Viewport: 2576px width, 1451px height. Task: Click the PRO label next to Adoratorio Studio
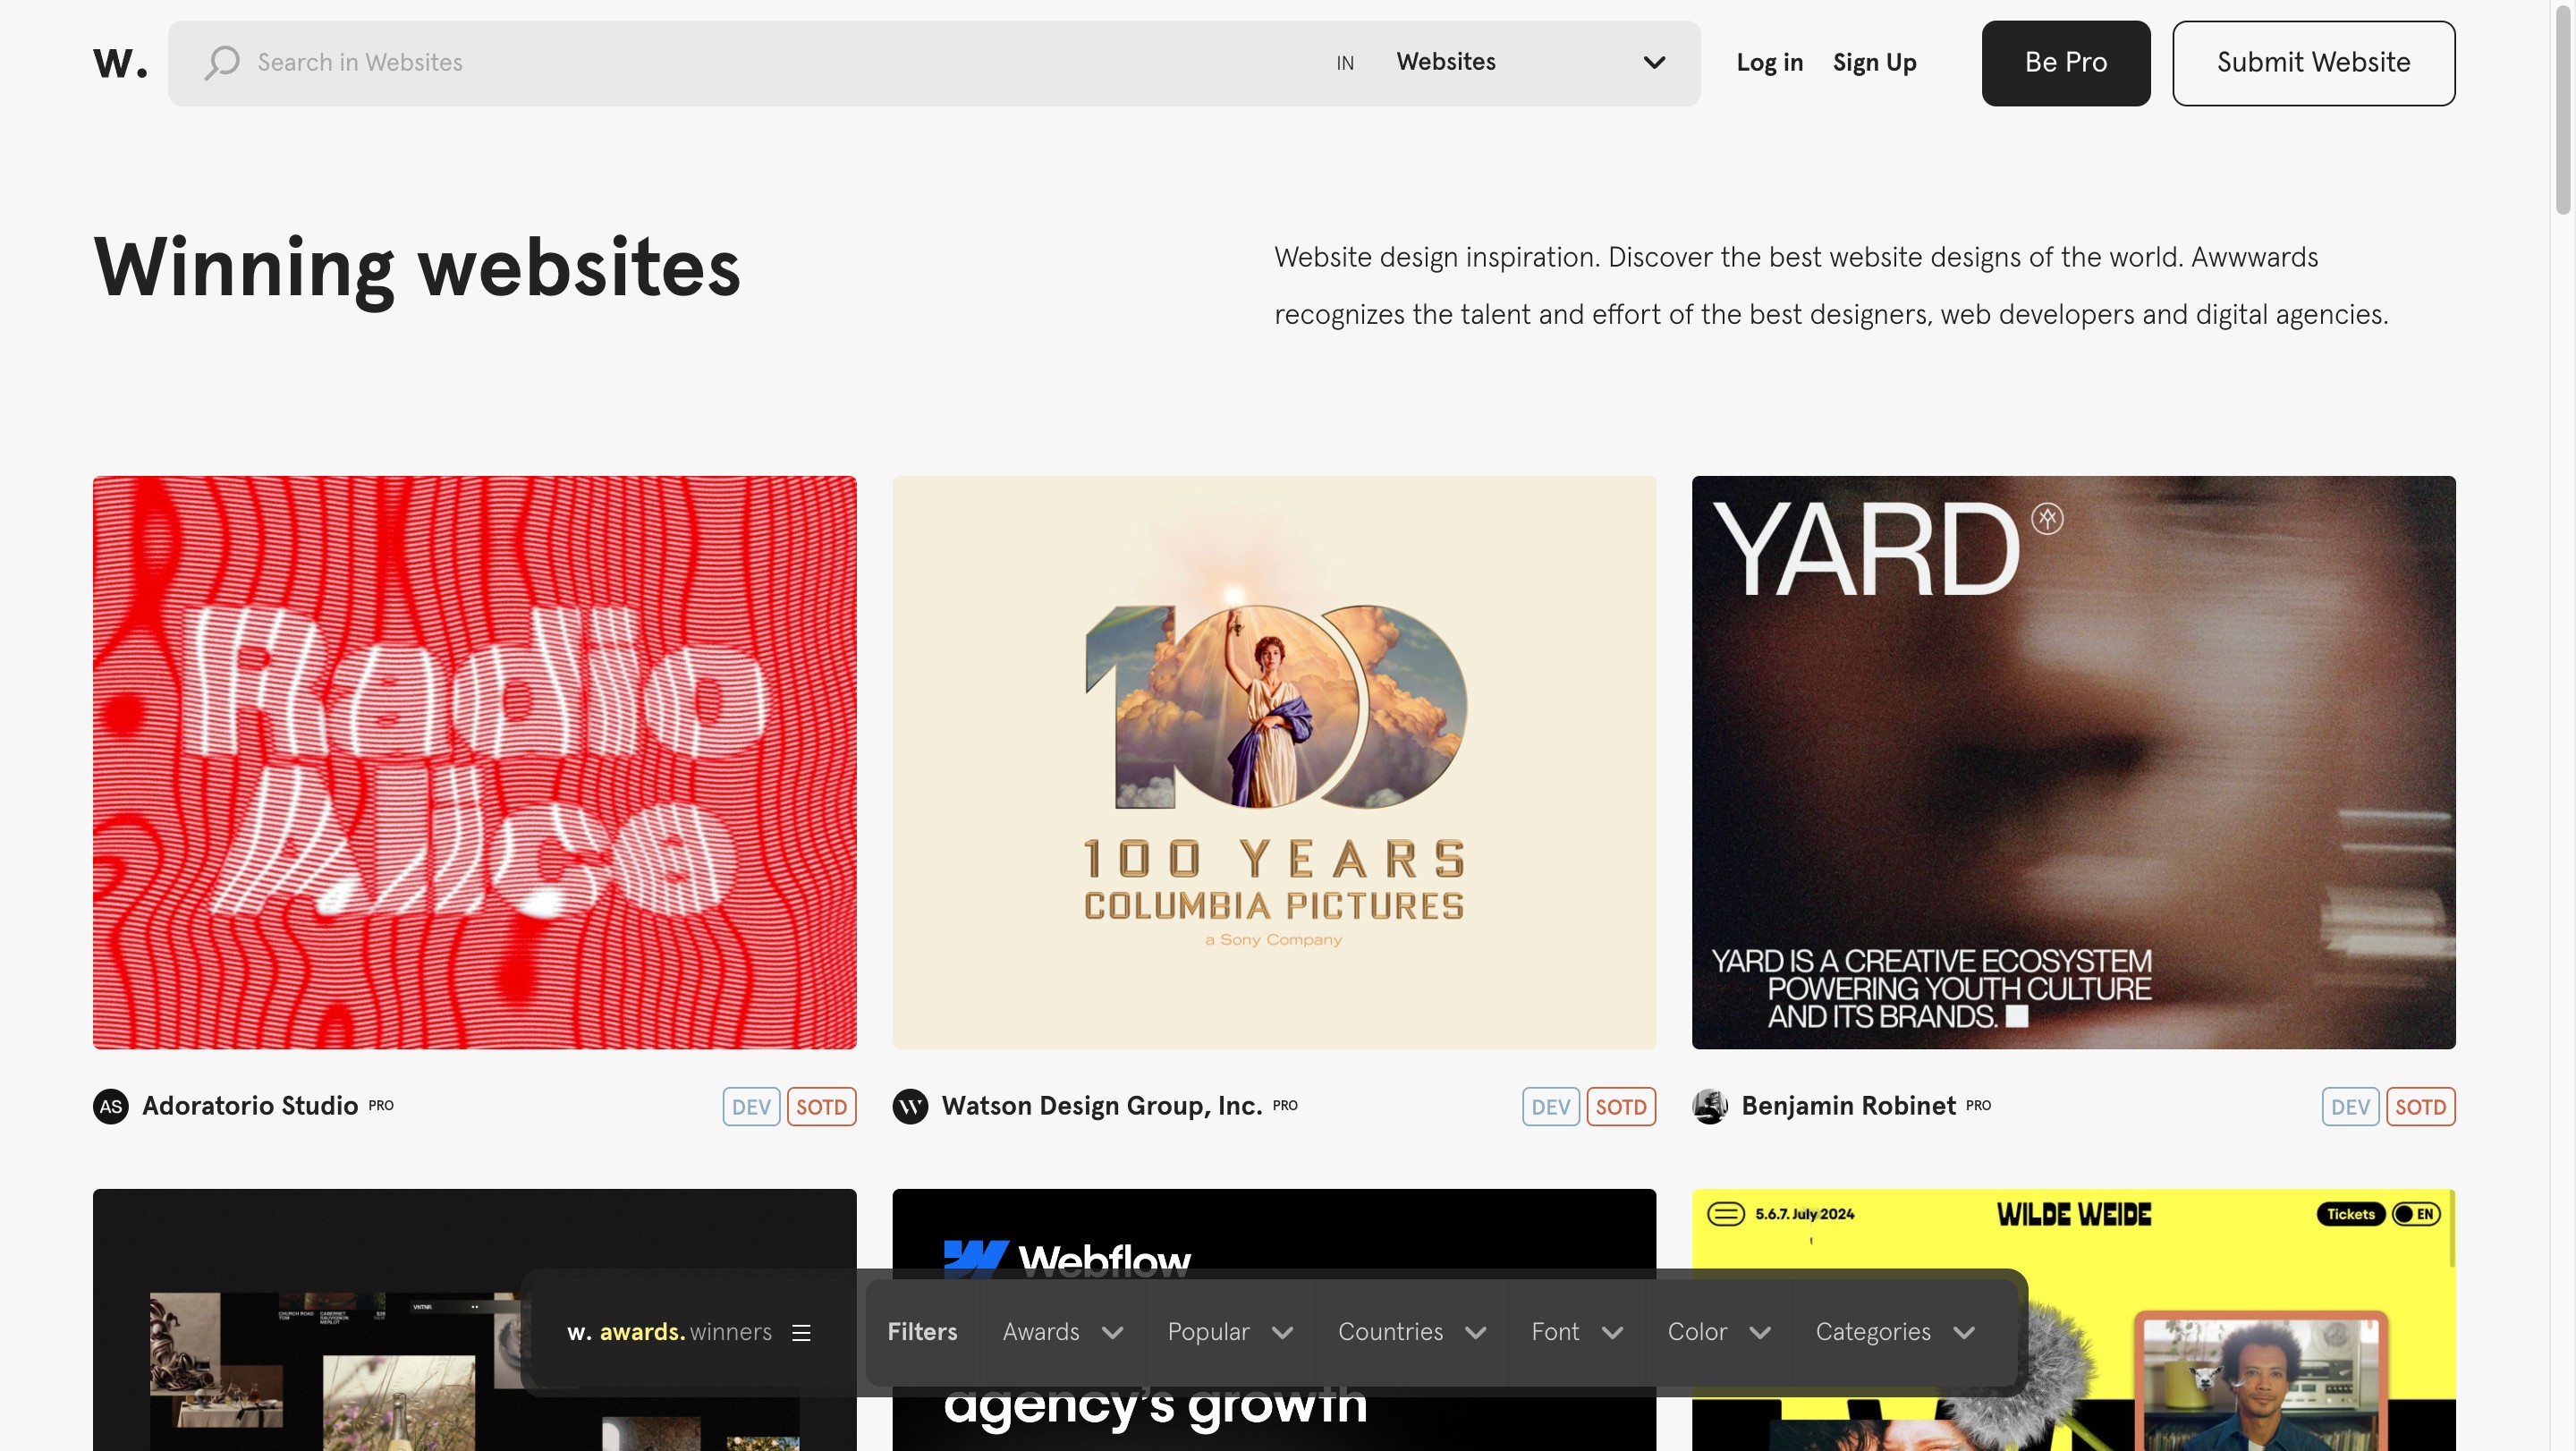click(381, 1106)
